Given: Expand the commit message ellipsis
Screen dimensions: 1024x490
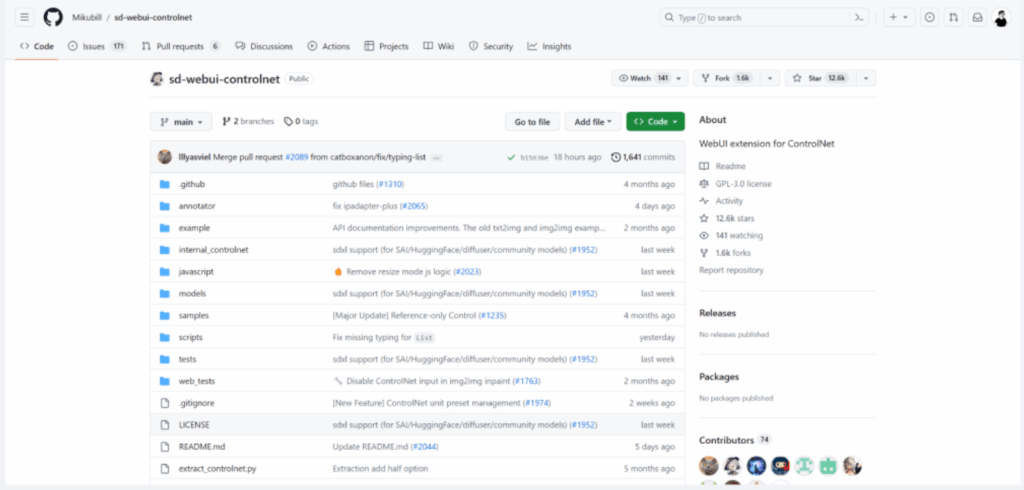Looking at the screenshot, I should 437,158.
